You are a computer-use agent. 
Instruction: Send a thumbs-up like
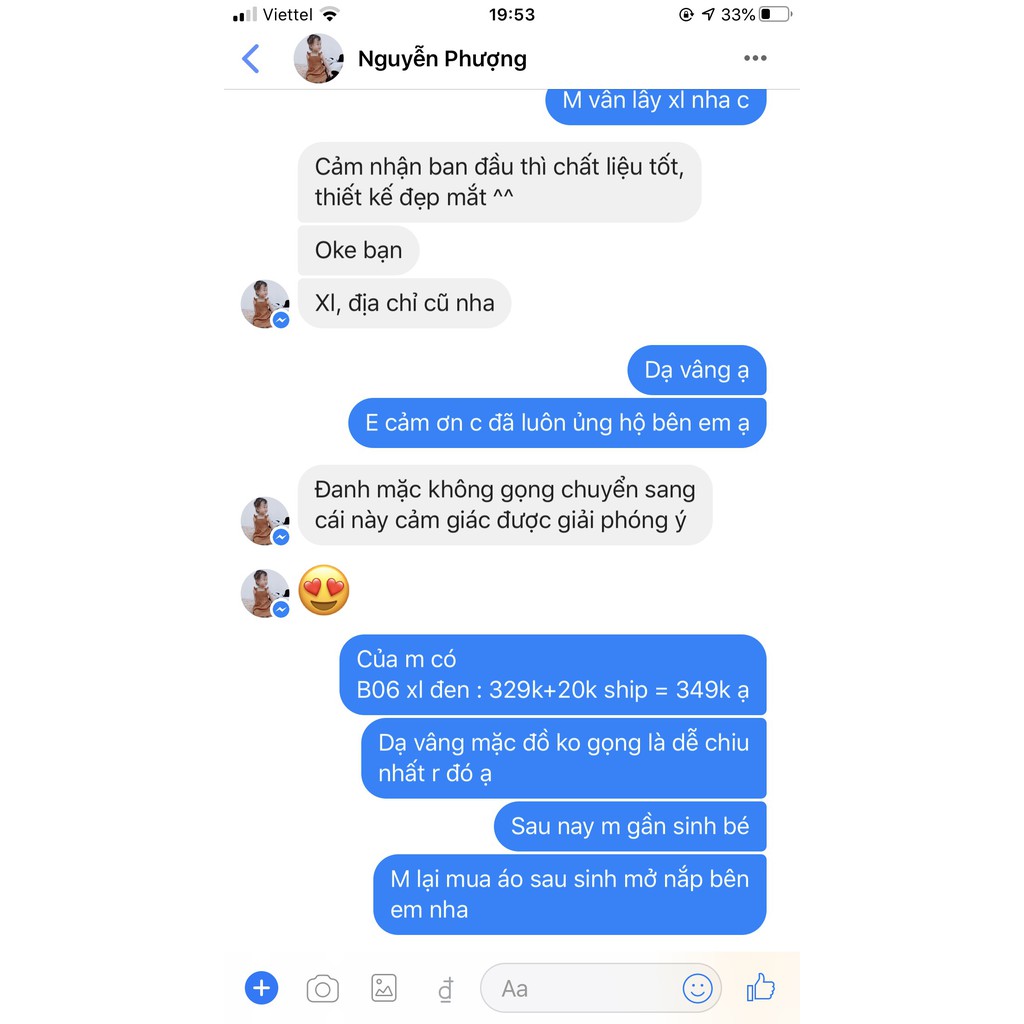coord(760,987)
